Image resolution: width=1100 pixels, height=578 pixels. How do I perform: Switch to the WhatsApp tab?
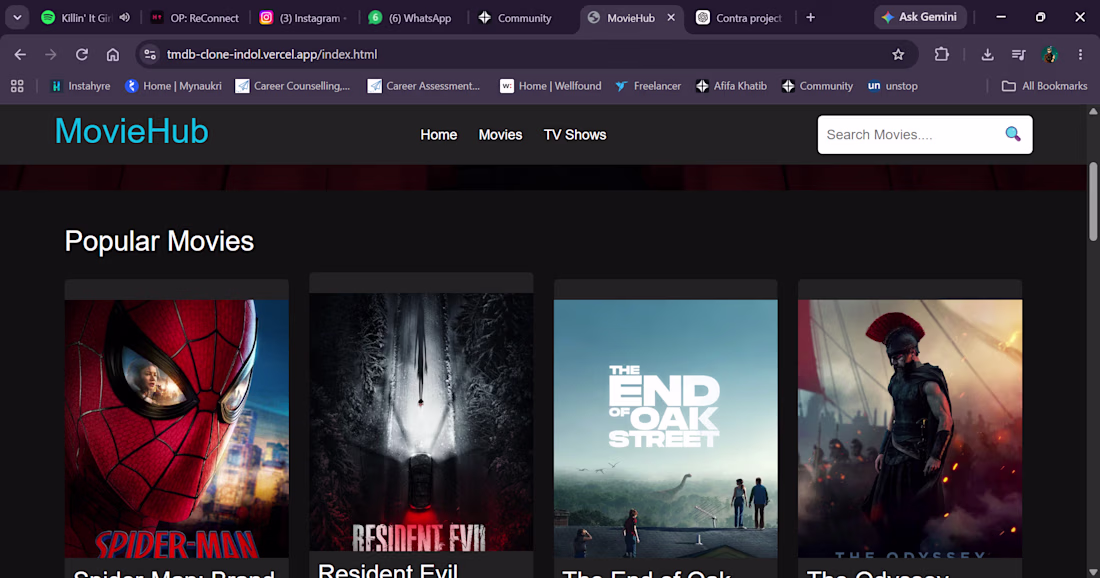pos(413,18)
